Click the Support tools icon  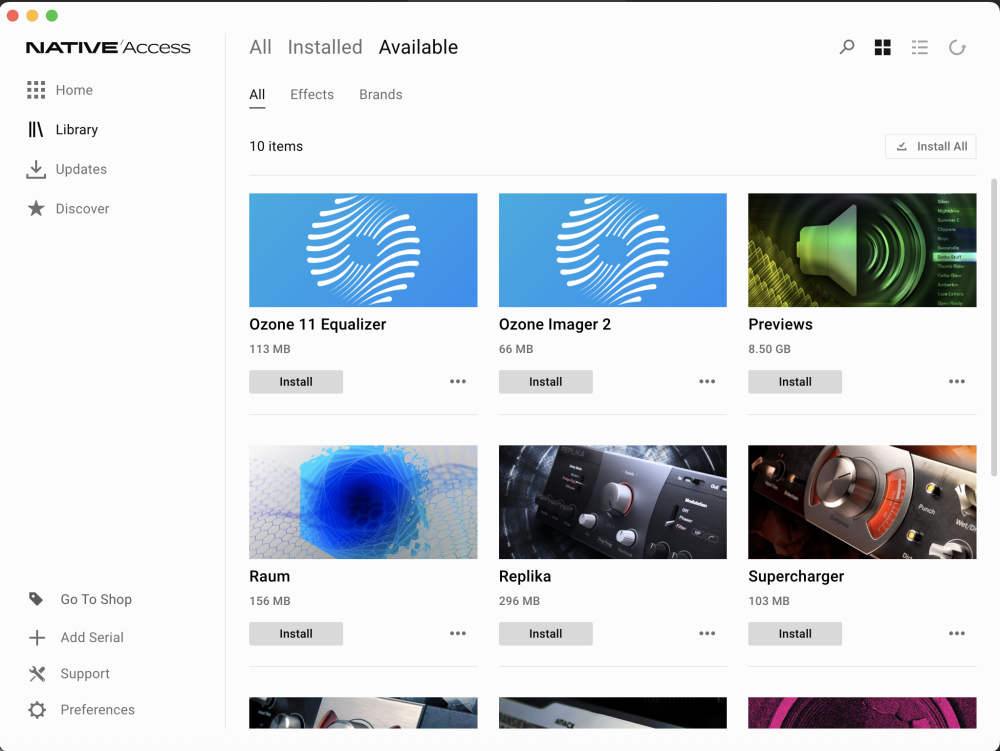point(37,674)
